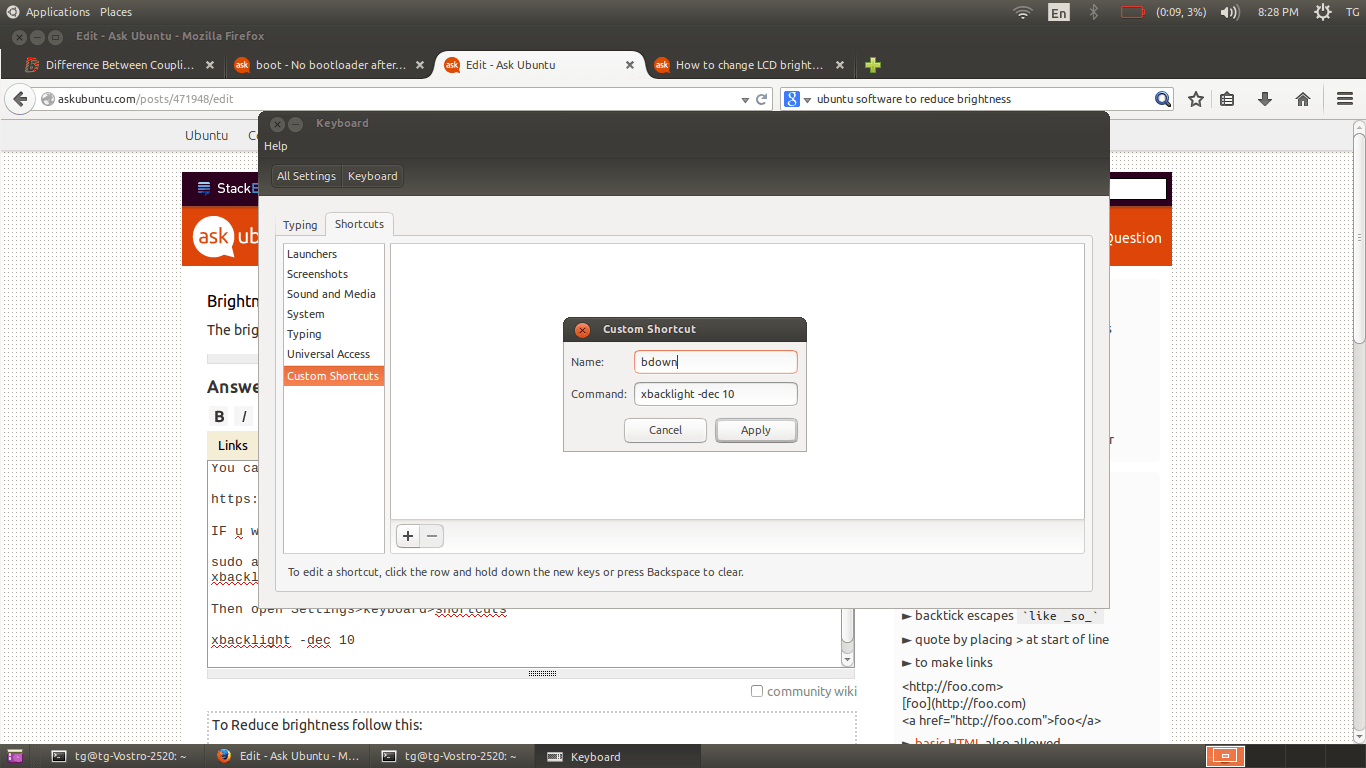Switch to 'Edit - Ask Ubuntu - M...' taskbar item
The image size is (1366, 768).
289,756
